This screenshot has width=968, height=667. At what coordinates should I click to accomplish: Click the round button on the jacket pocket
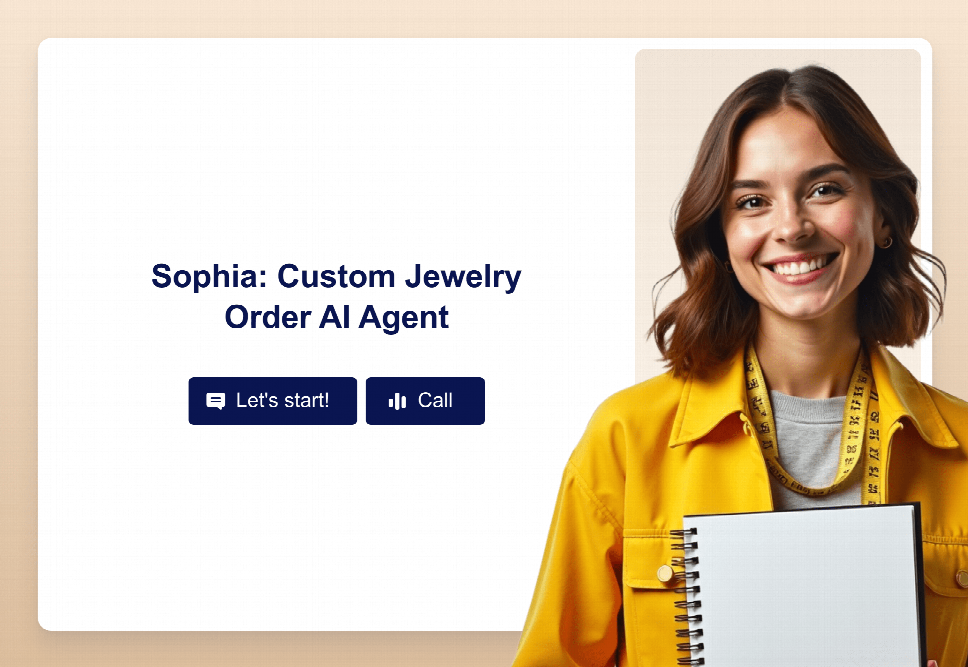click(x=665, y=574)
